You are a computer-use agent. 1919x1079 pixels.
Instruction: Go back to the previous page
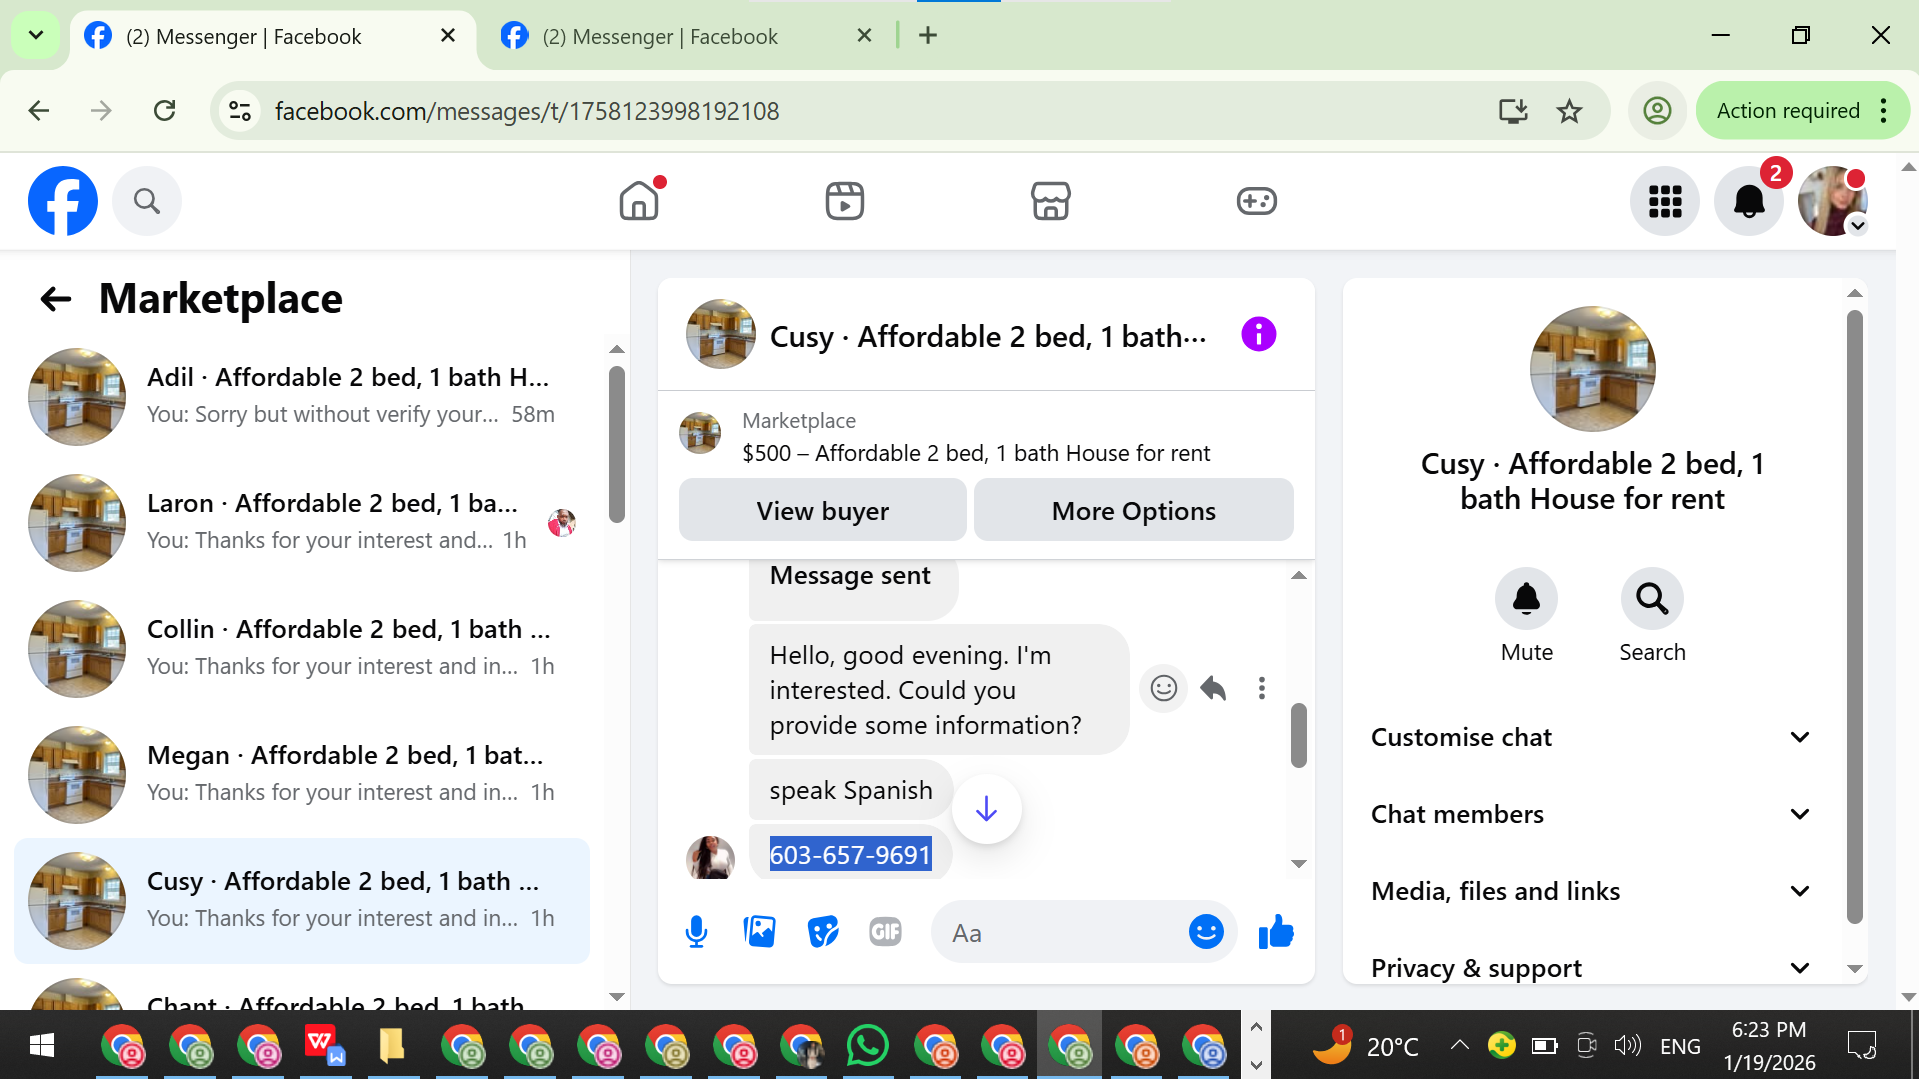coord(39,111)
